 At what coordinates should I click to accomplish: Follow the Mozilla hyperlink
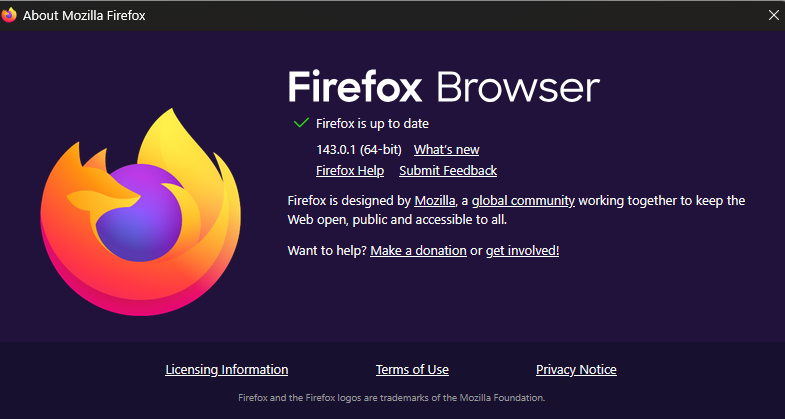435,201
